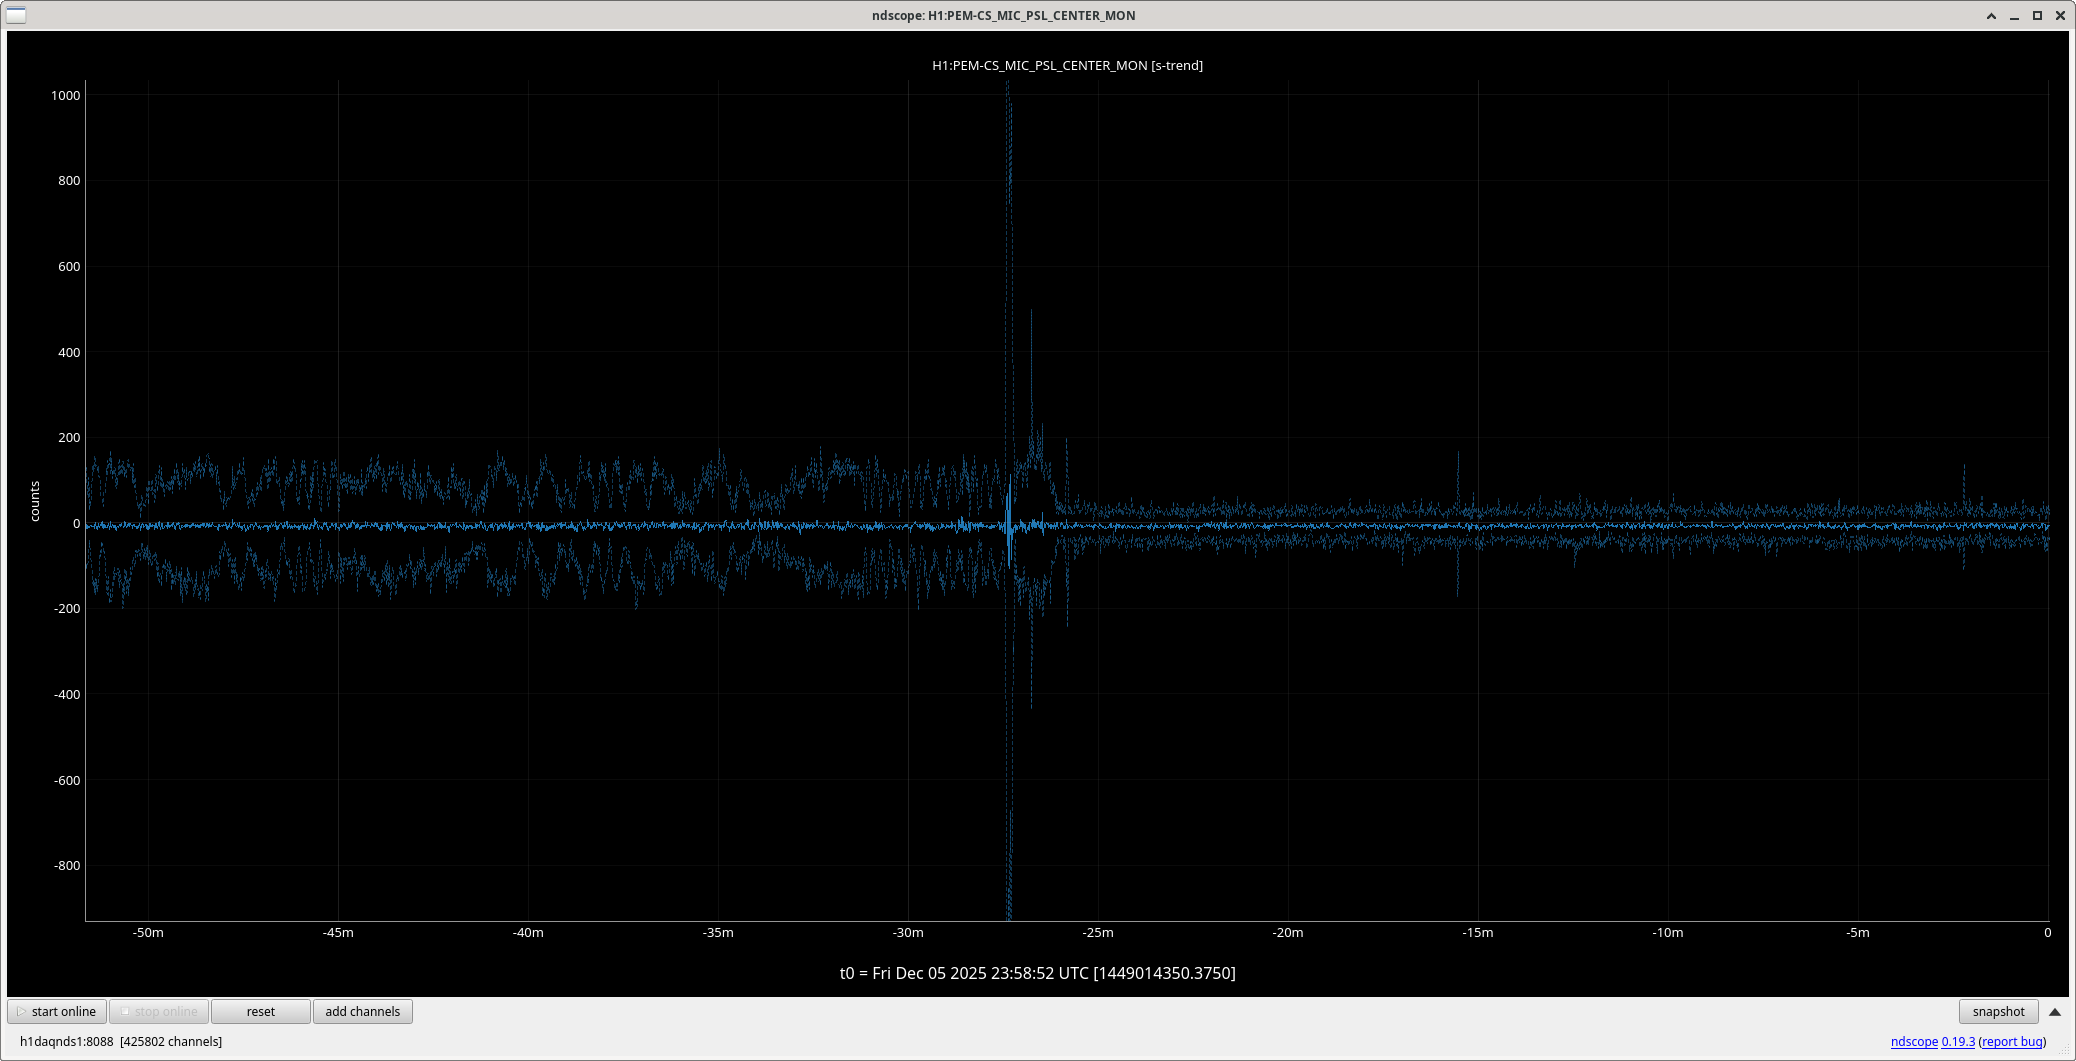
Task: Maximize the ndscope window
Action: click(x=2037, y=15)
